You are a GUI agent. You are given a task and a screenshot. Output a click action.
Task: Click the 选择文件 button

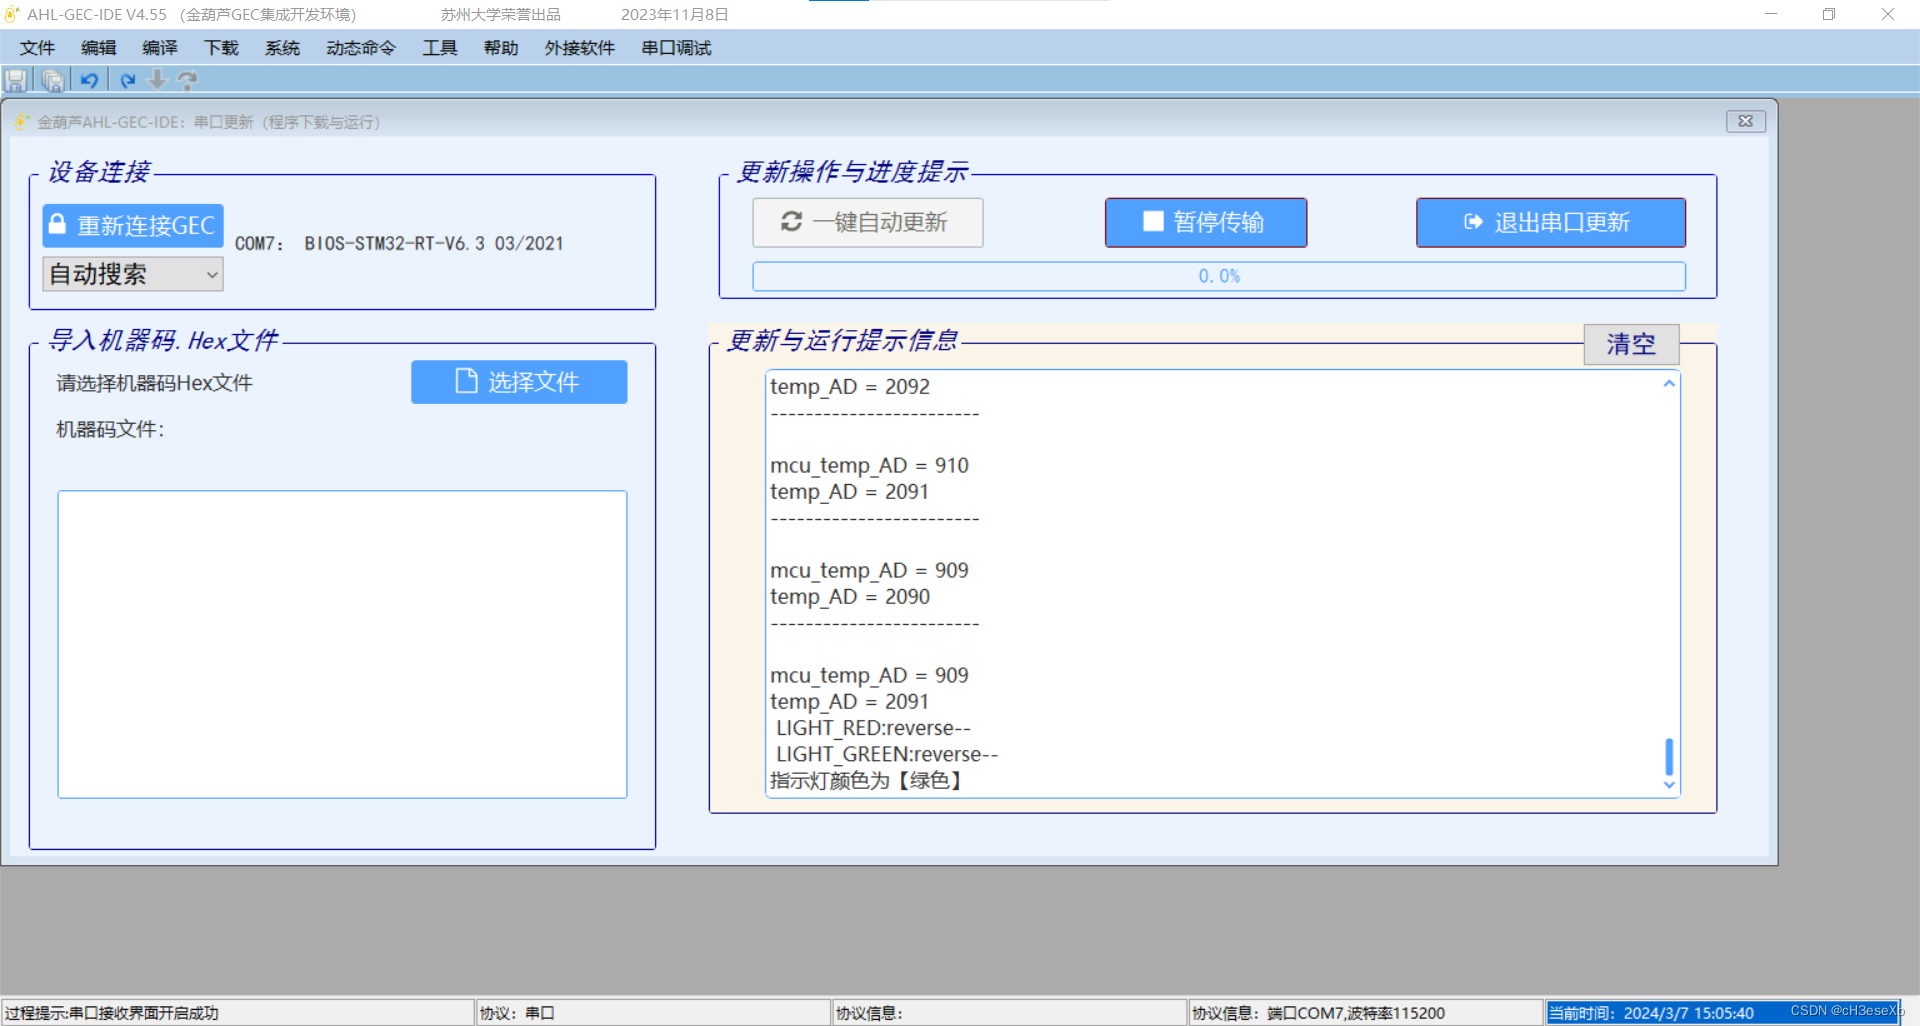519,382
